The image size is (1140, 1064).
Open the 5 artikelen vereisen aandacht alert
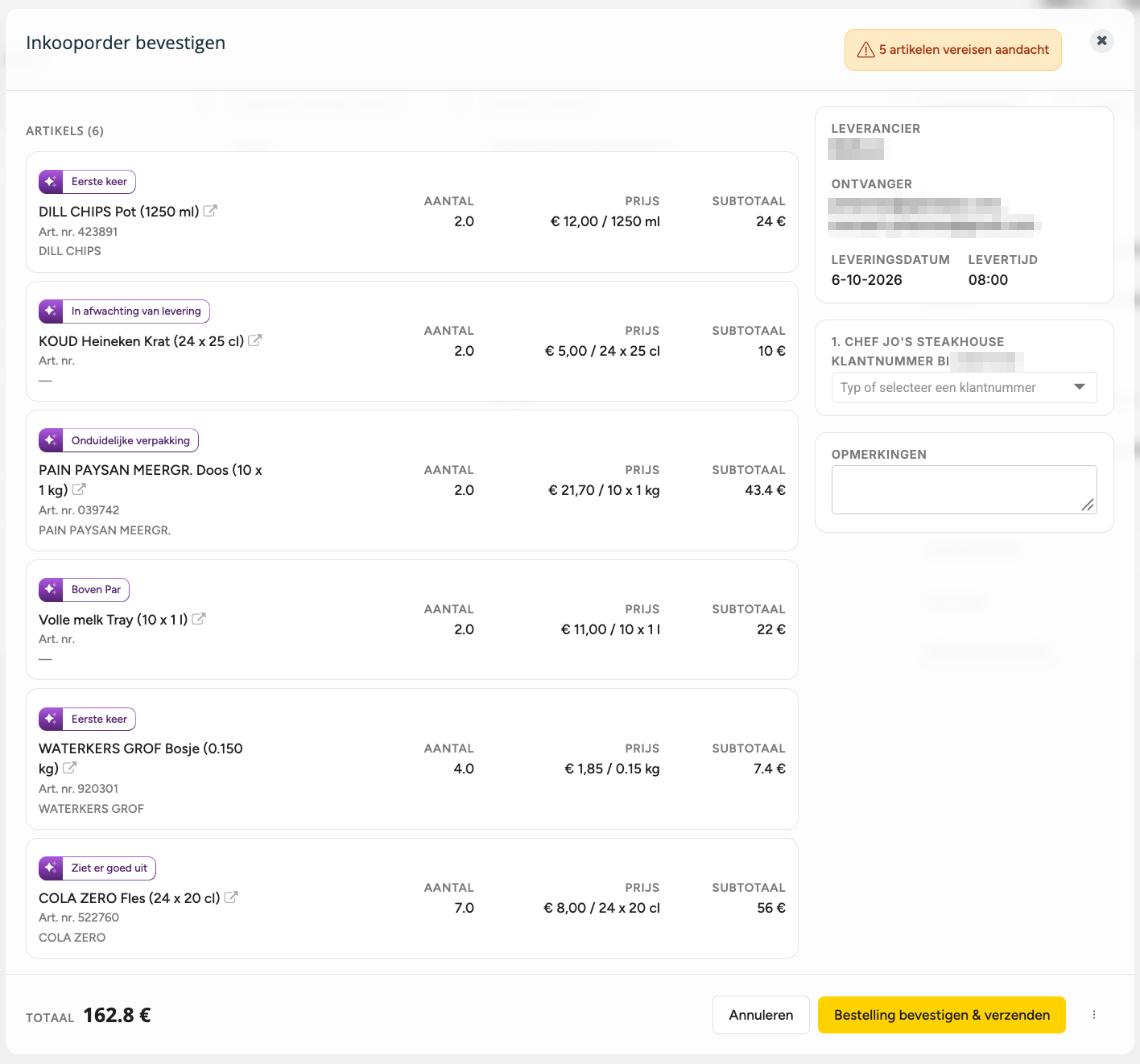[x=952, y=49]
